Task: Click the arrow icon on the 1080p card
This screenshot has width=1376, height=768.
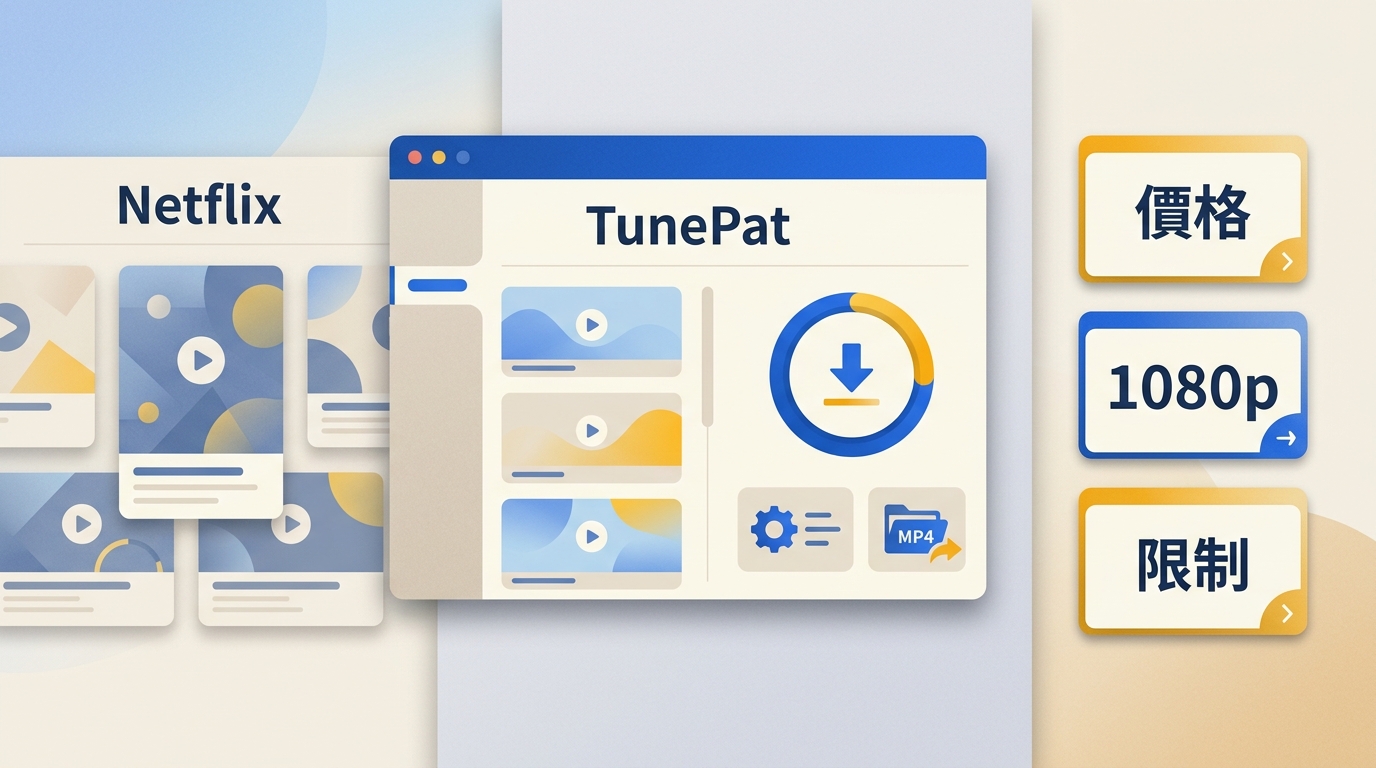Action: click(x=1286, y=438)
